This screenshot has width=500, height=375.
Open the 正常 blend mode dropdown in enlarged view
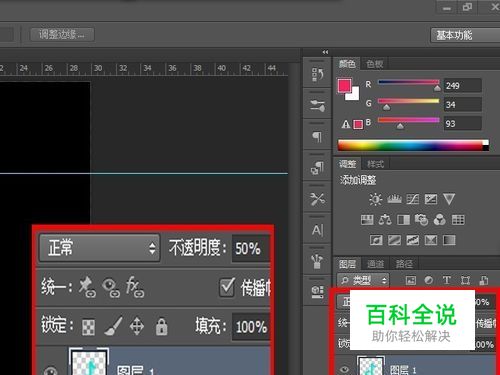click(99, 248)
